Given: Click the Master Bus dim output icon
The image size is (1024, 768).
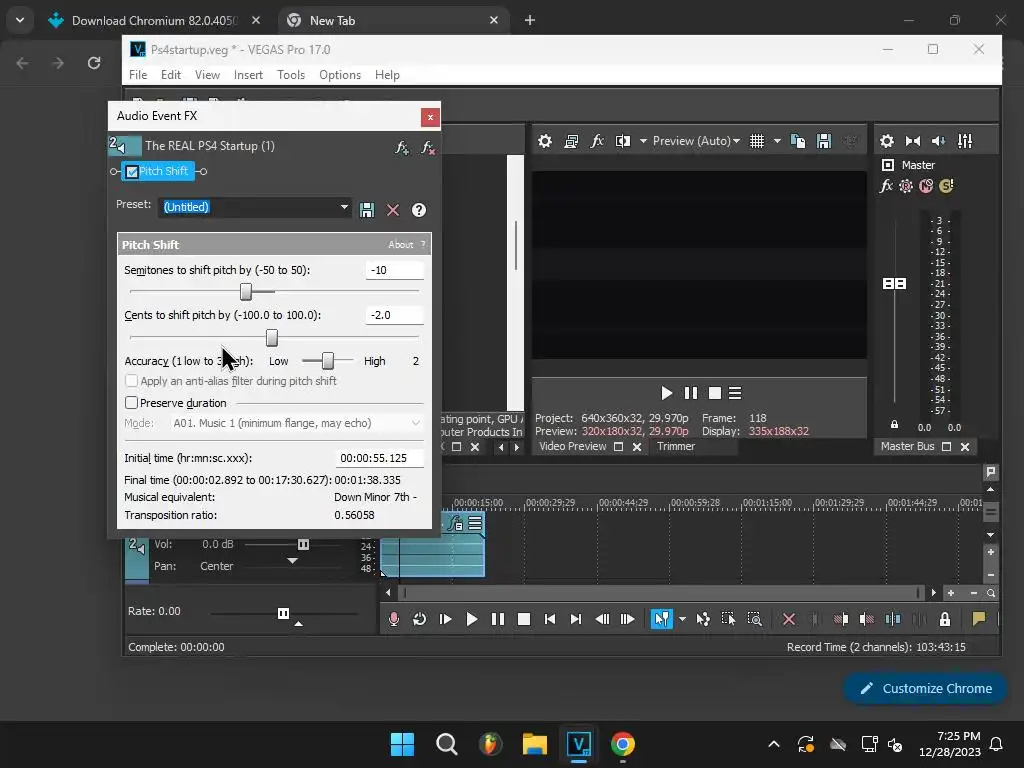Looking at the screenshot, I should [x=938, y=141].
